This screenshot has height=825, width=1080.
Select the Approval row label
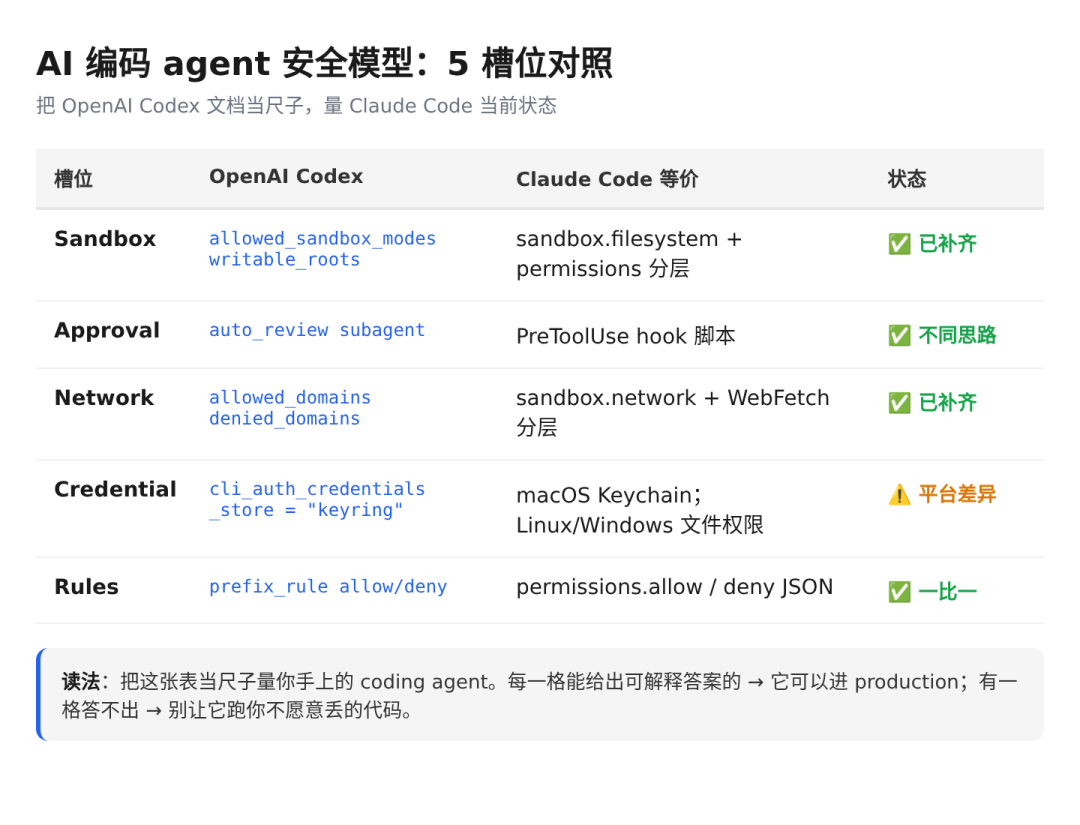(x=107, y=331)
